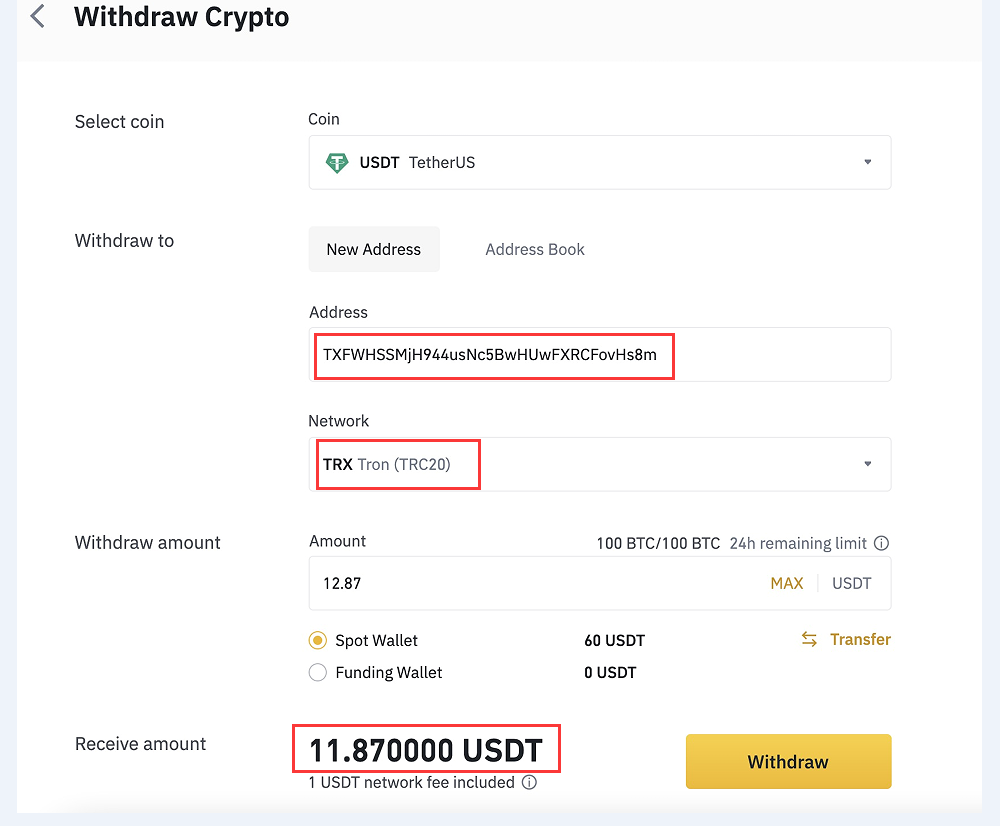Click the Transfer link
The height and width of the screenshot is (826, 1000).
pyautogui.click(x=860, y=640)
